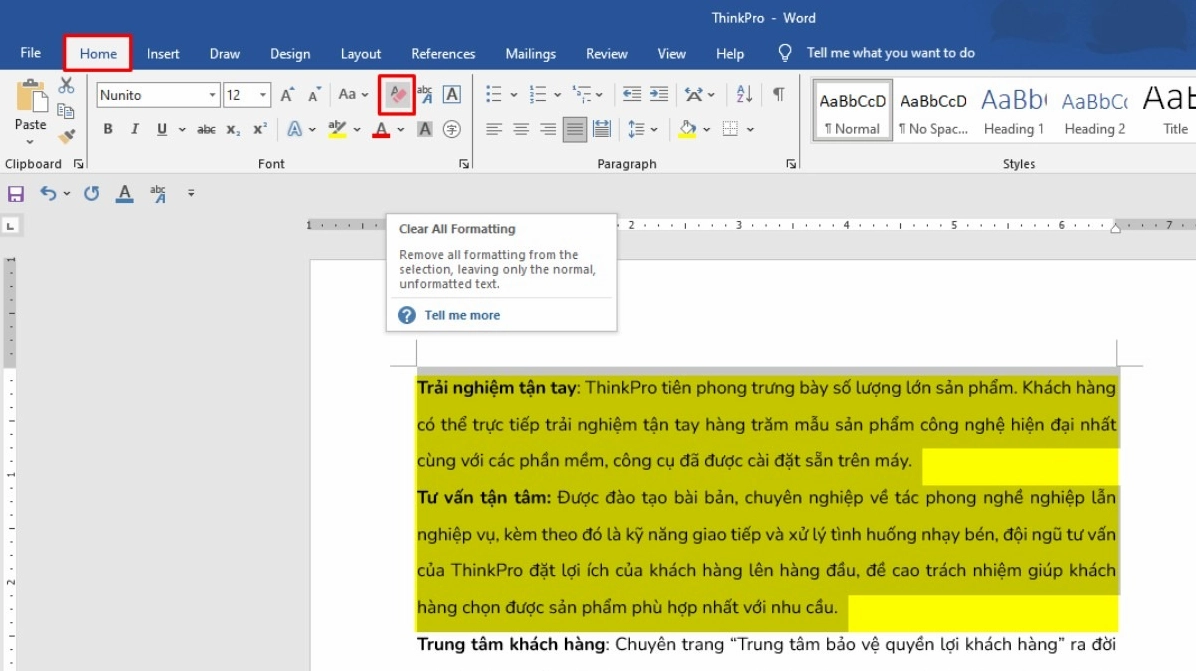The width and height of the screenshot is (1196, 671).
Task: Toggle Italic formatting
Action: point(135,130)
